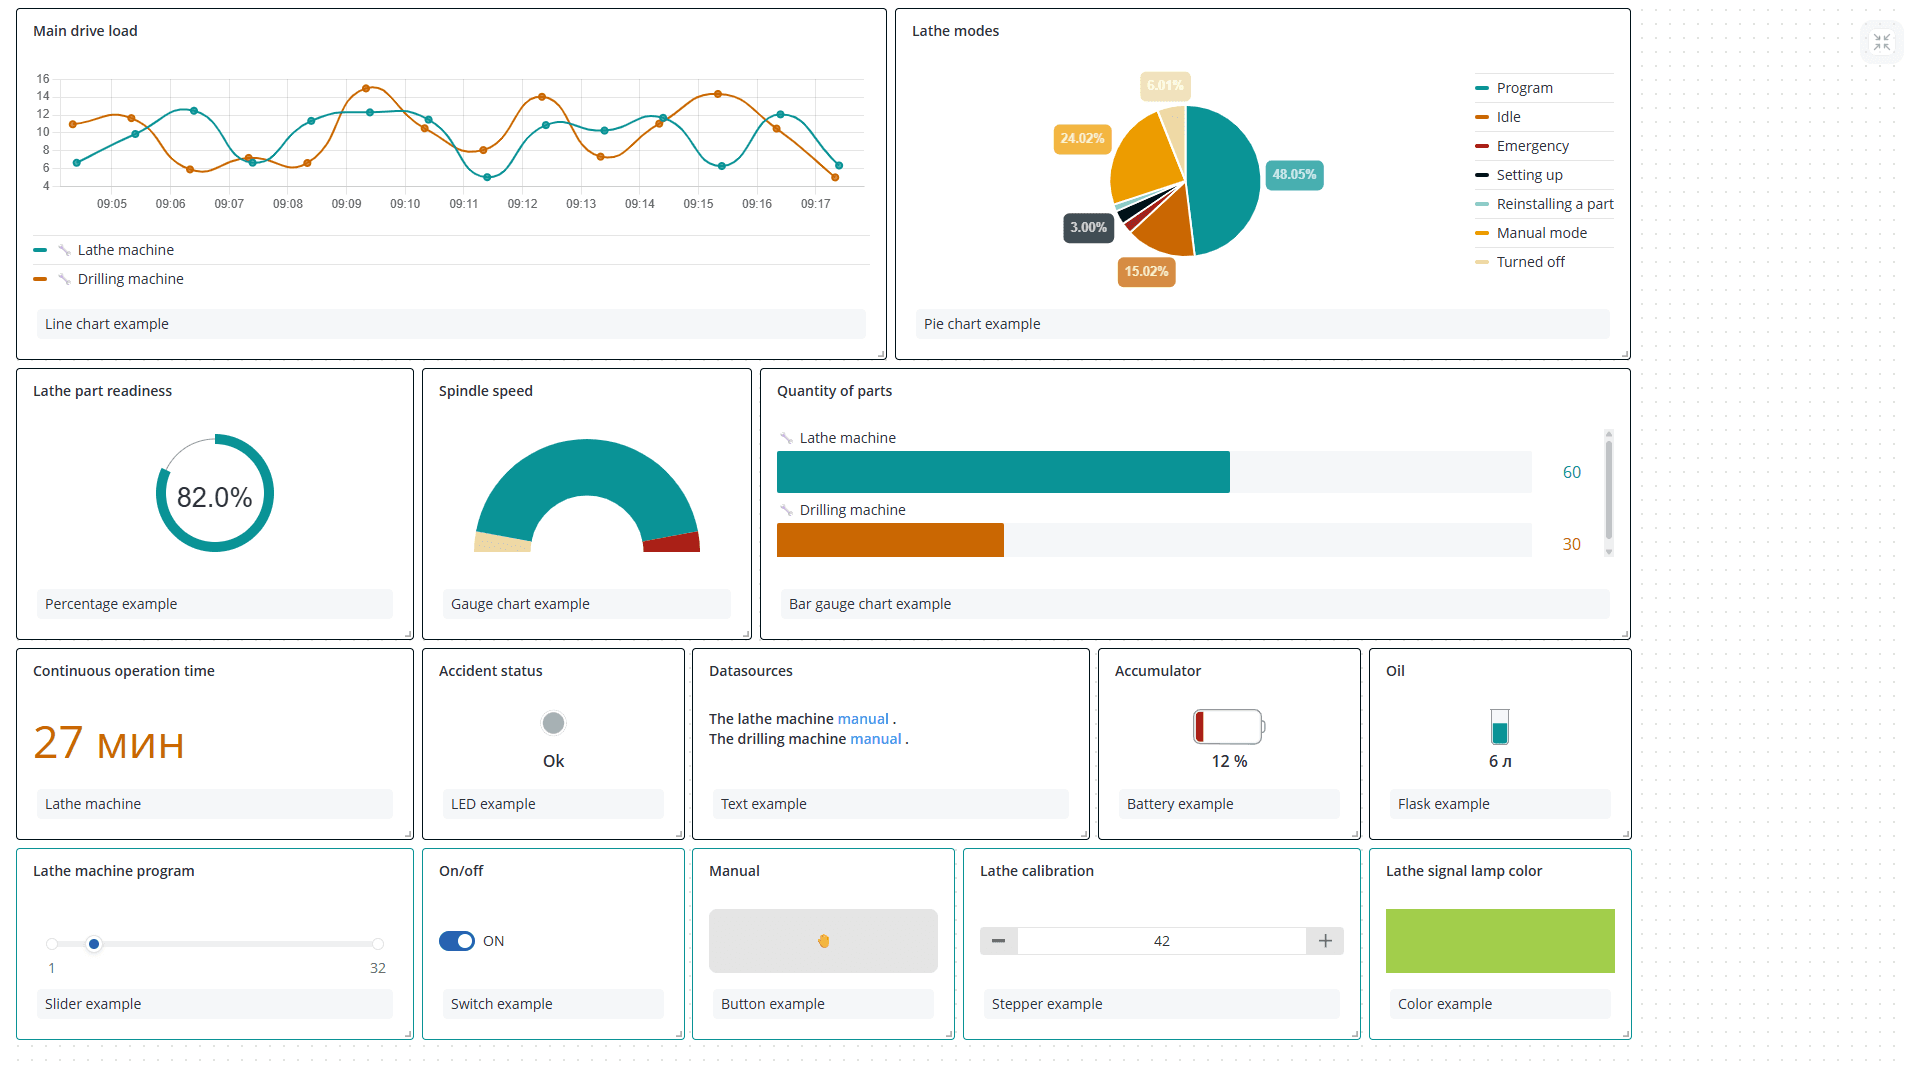The width and height of the screenshot is (1918, 1078).
Task: Click the Oil flask icon
Action: [1499, 727]
